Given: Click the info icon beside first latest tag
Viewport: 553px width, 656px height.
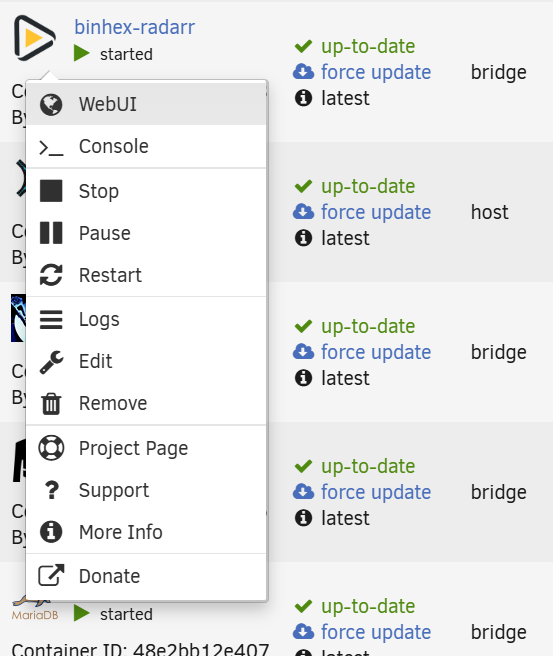Looking at the screenshot, I should pyautogui.click(x=303, y=98).
